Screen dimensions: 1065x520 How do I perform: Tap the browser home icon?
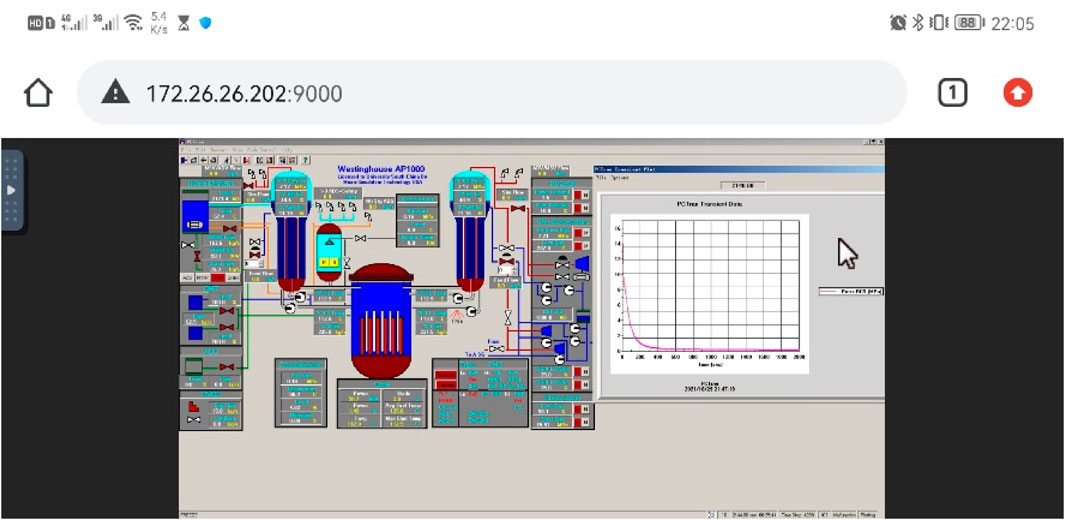[38, 92]
